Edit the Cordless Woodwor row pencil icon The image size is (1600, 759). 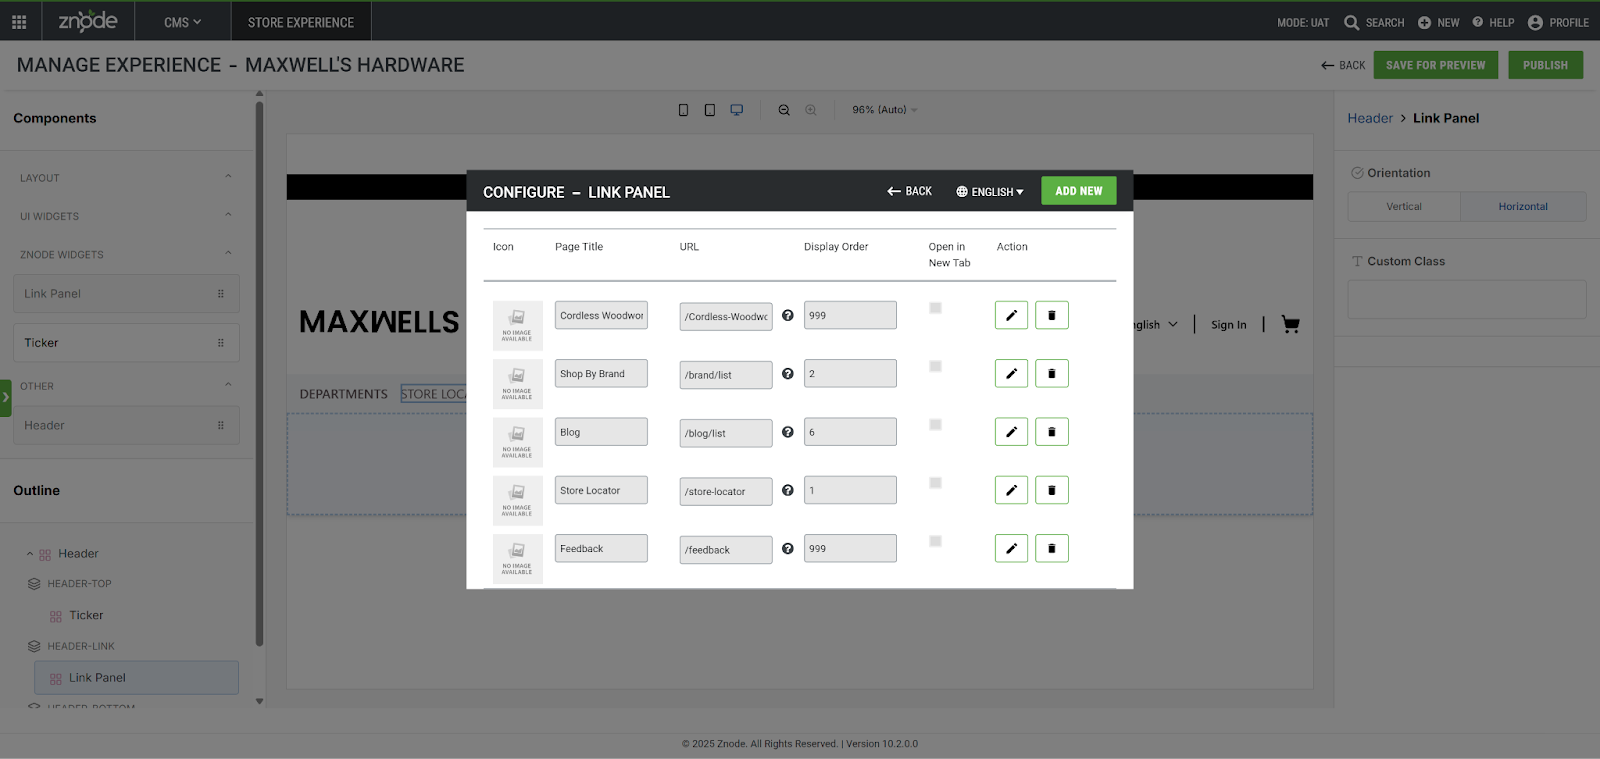1011,315
